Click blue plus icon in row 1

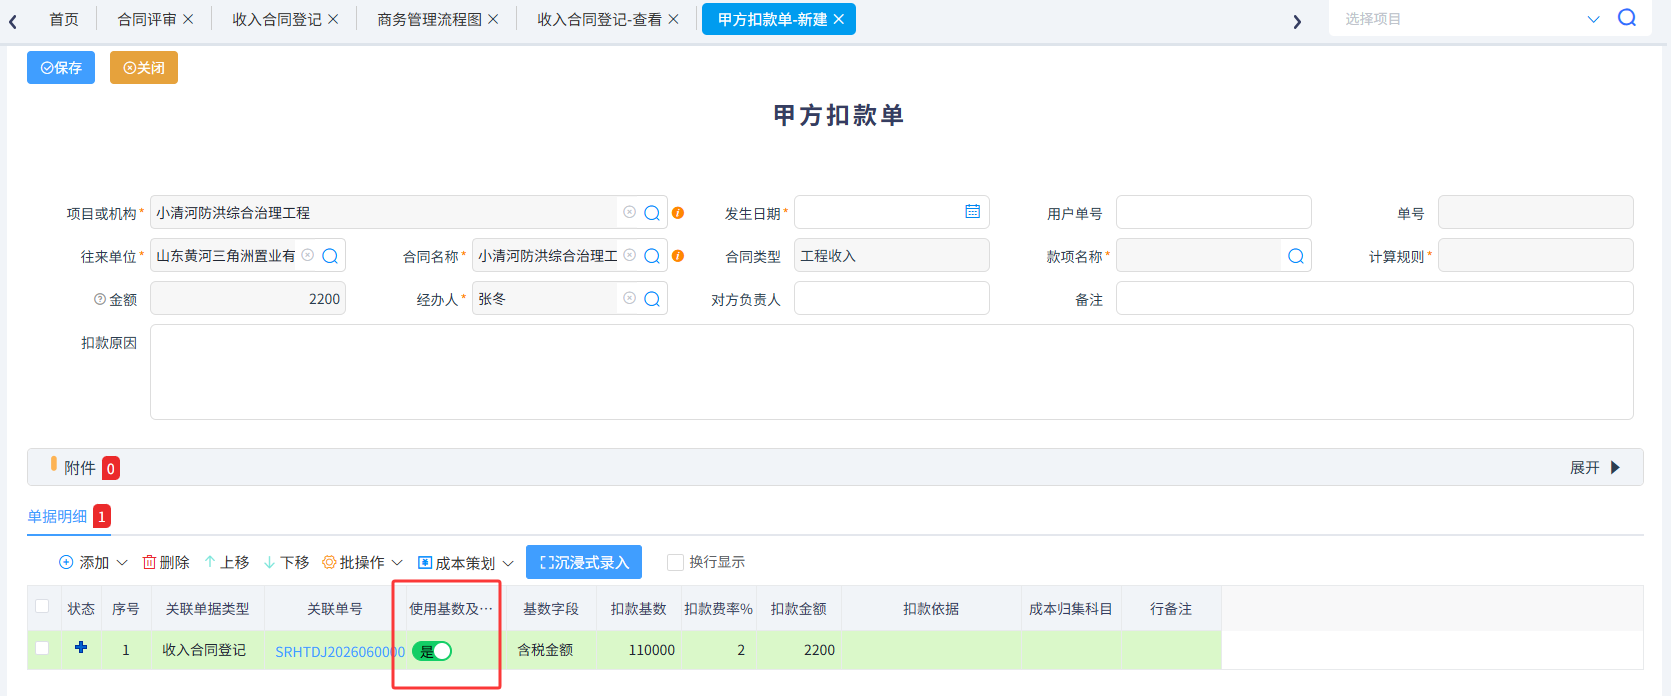[81, 648]
